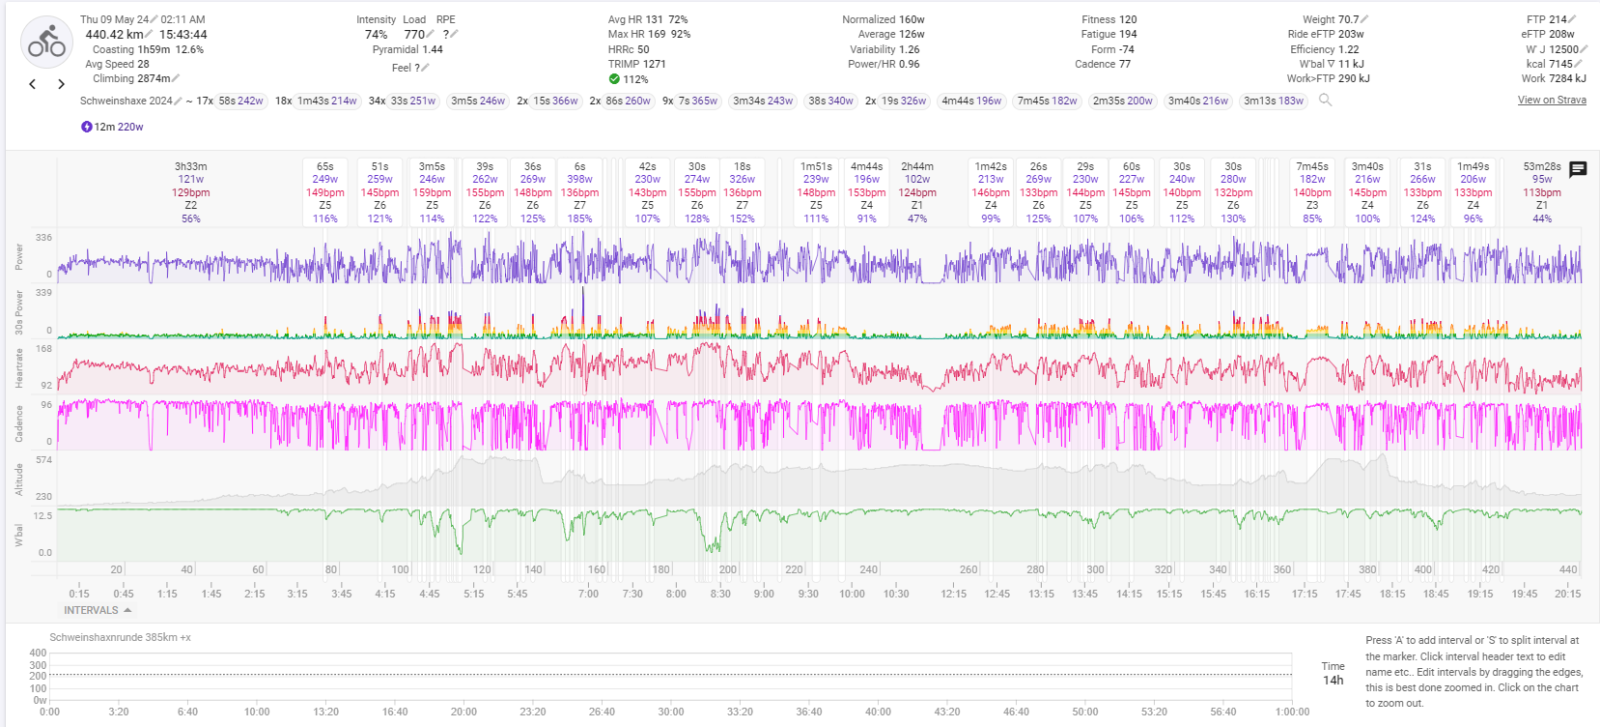Select the 15s 366w interval chip
1600x727 pixels.
click(x=556, y=101)
